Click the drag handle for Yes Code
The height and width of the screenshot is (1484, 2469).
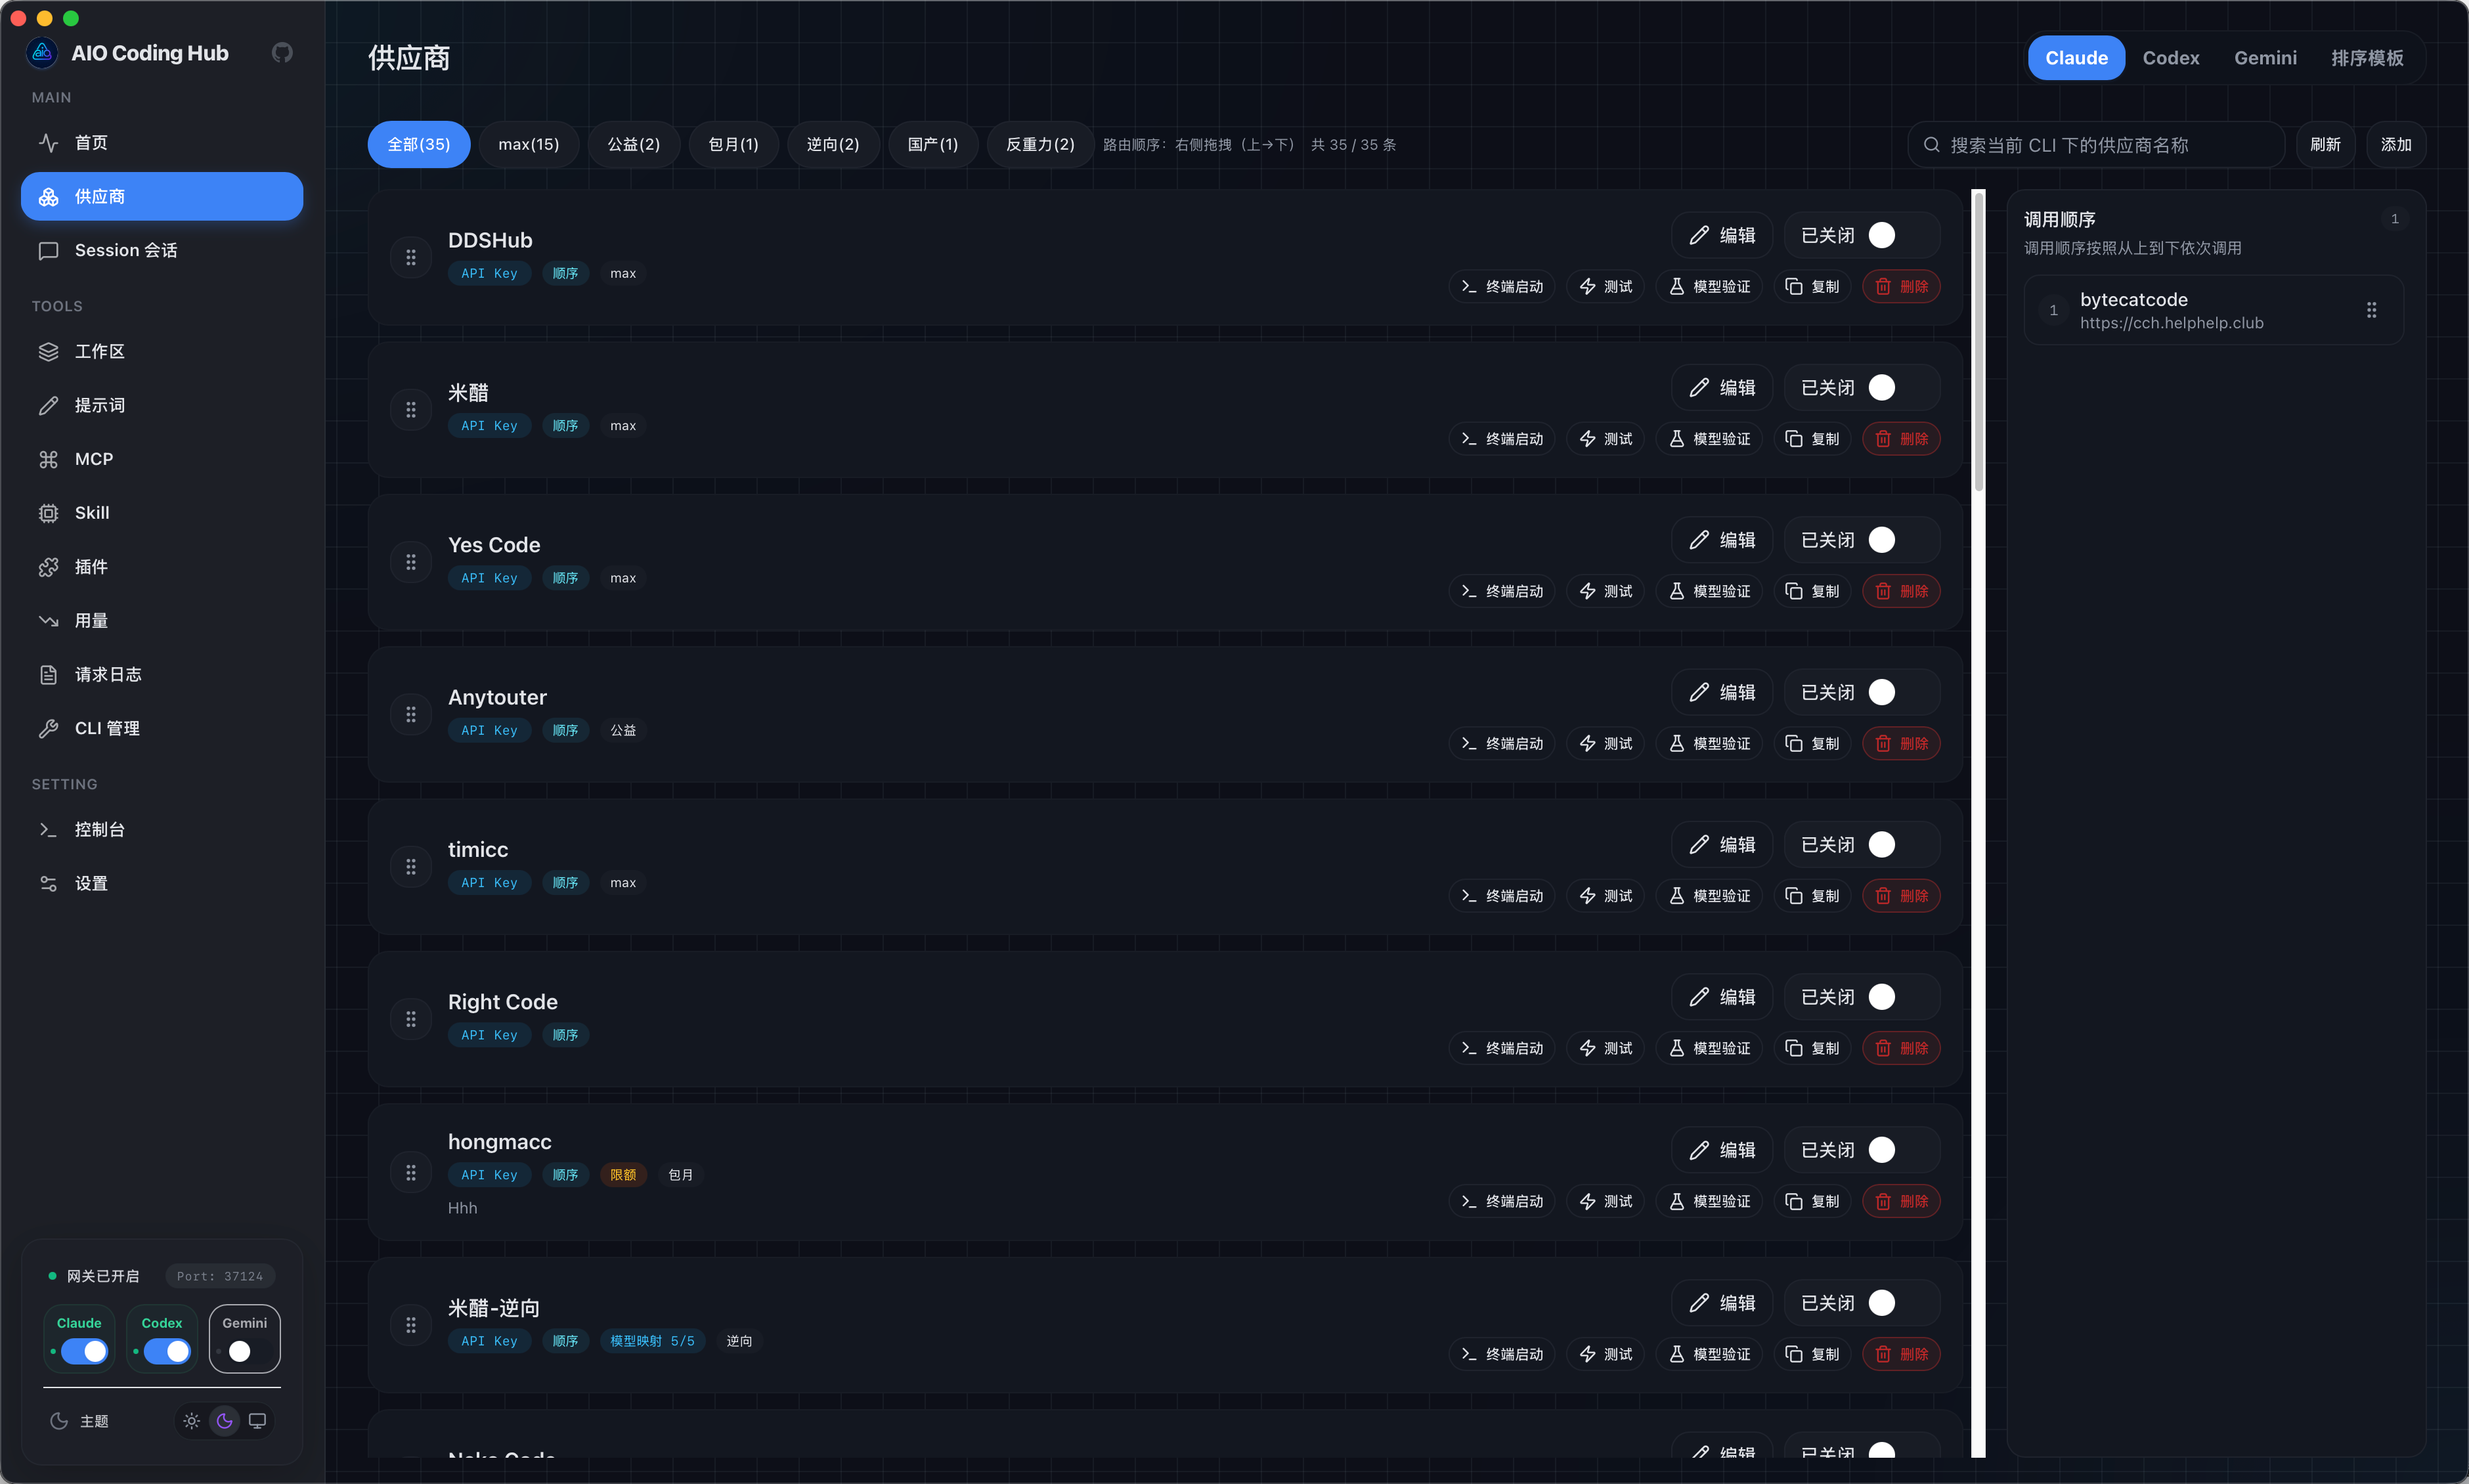(411, 563)
